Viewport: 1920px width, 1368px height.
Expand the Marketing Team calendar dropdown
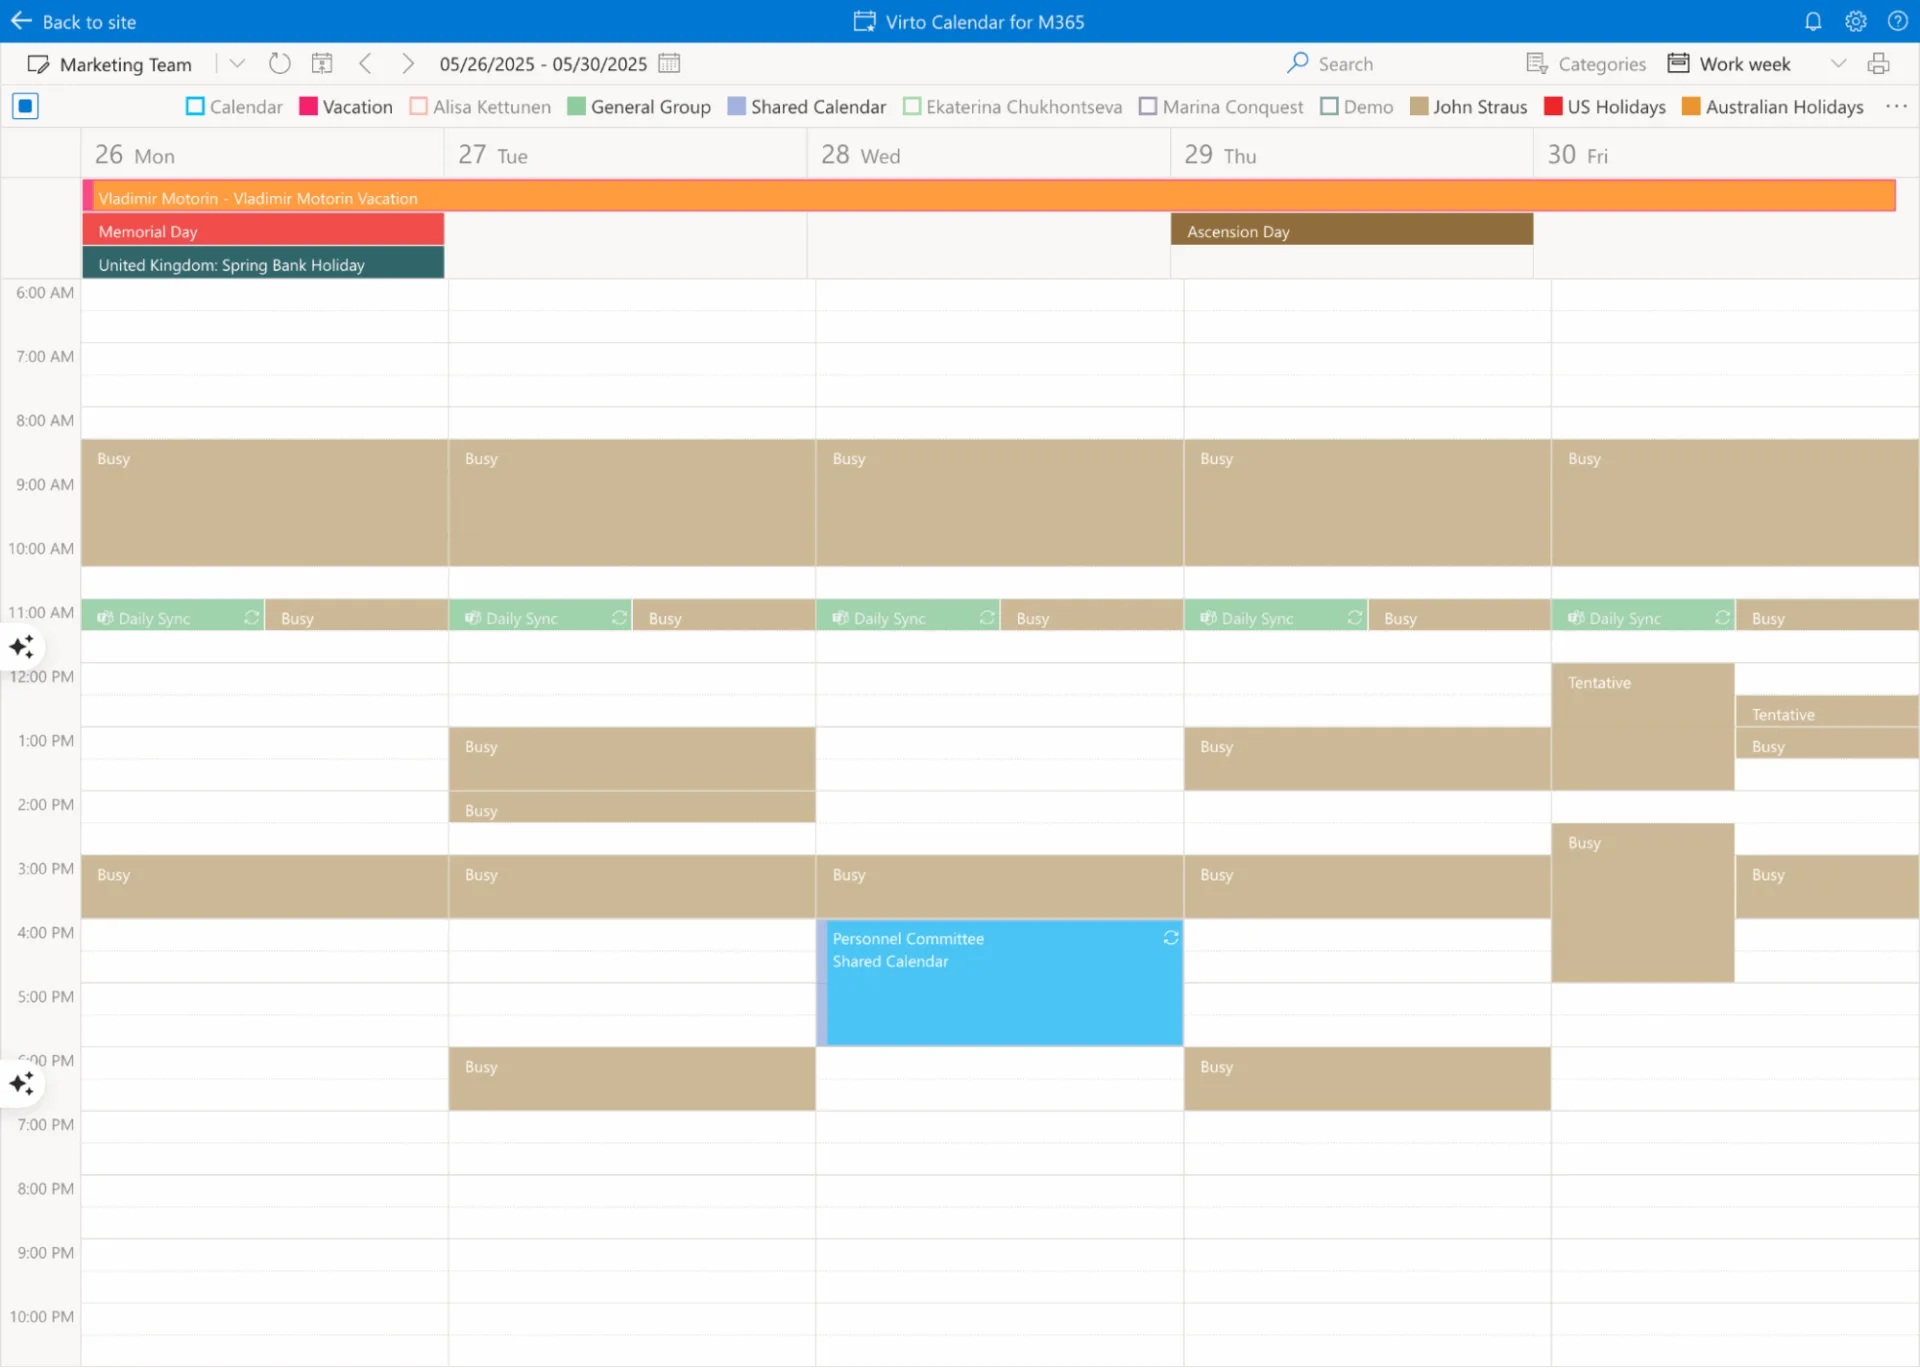[237, 63]
